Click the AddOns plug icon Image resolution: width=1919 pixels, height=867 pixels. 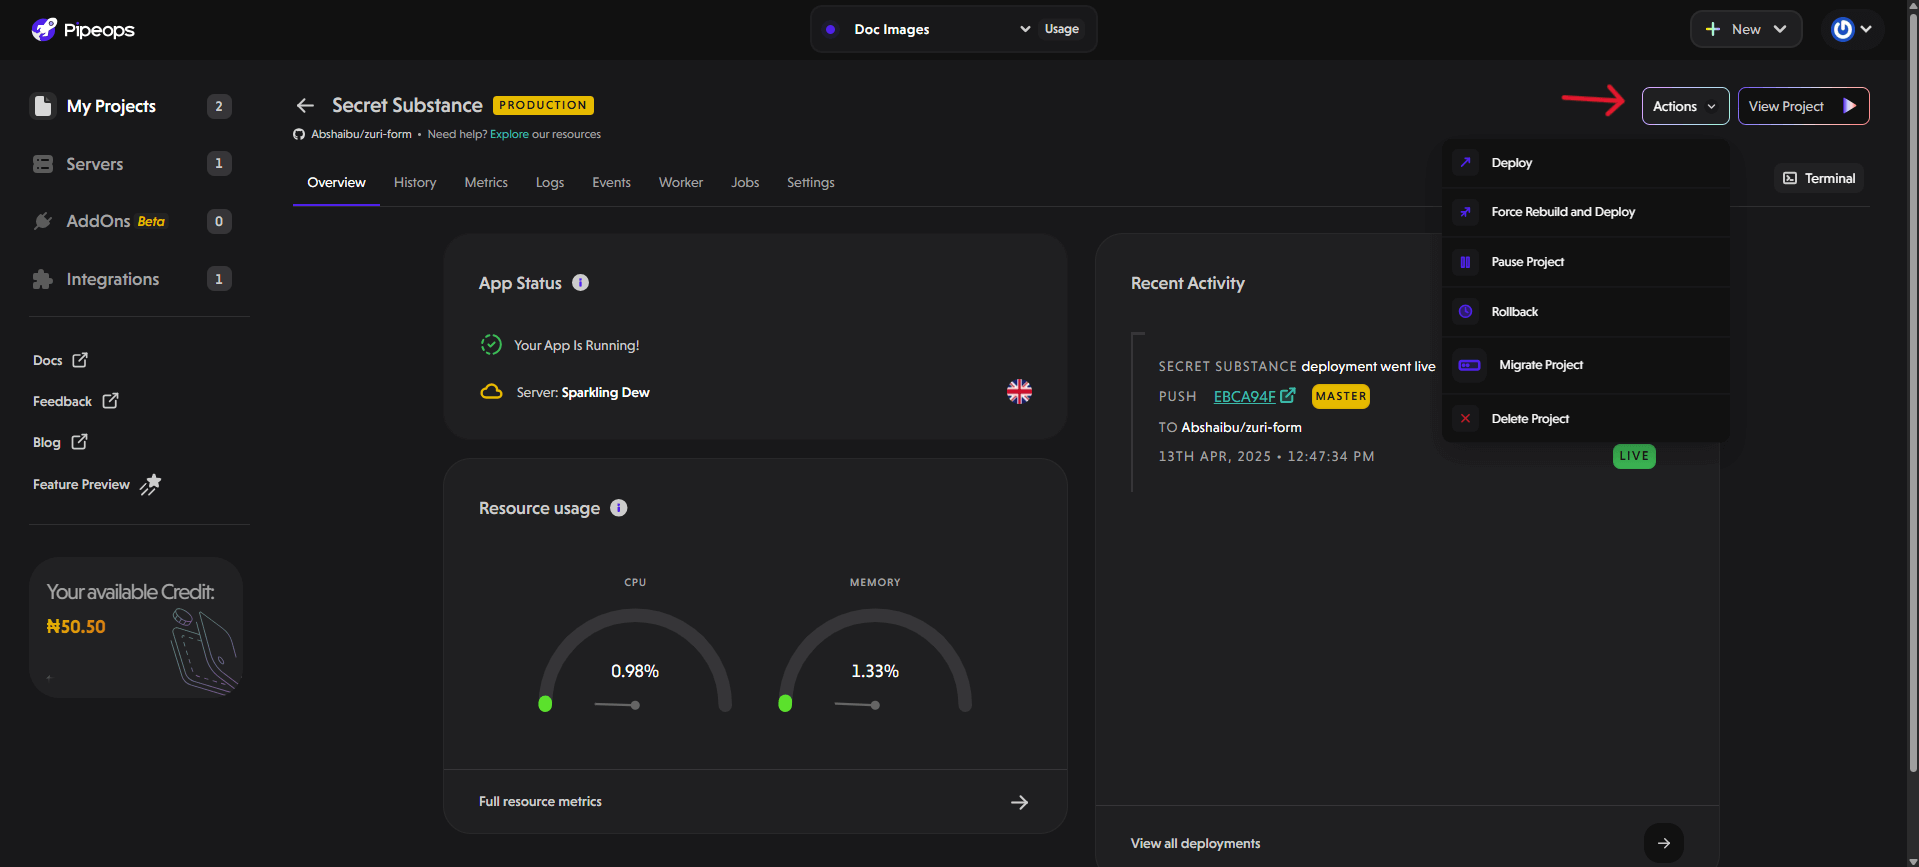pyautogui.click(x=43, y=221)
